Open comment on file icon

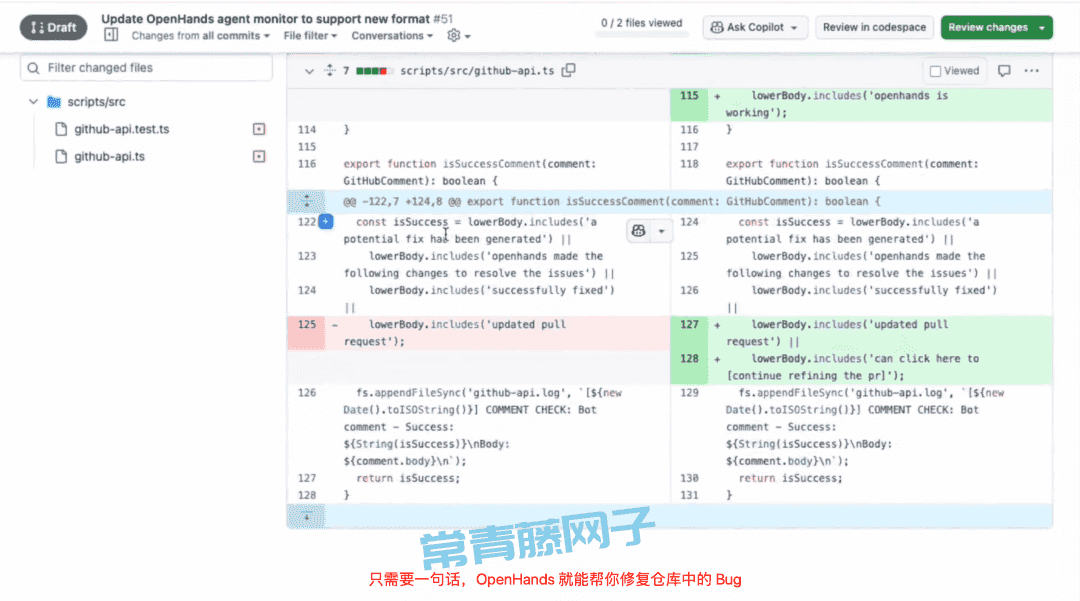[x=1004, y=71]
